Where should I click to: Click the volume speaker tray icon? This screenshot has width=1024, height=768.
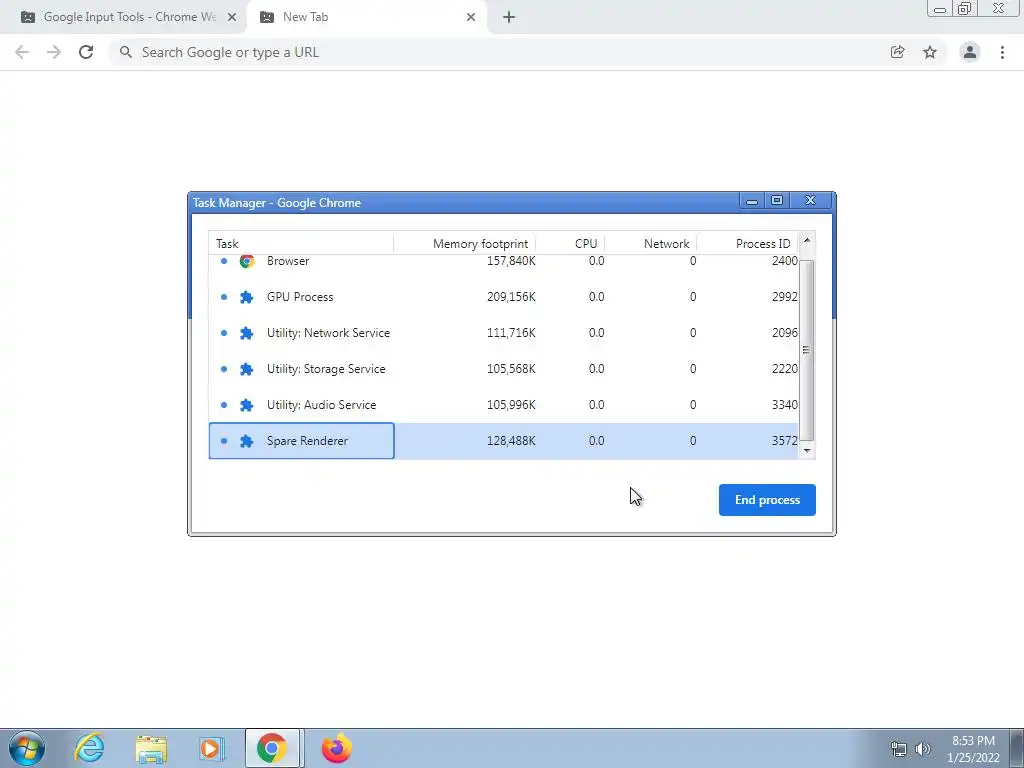(x=923, y=749)
